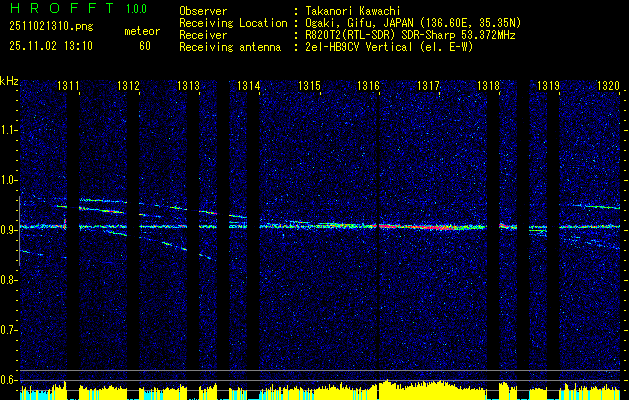Click the 1315 time marker
The image size is (629, 400).
pyautogui.click(x=309, y=86)
